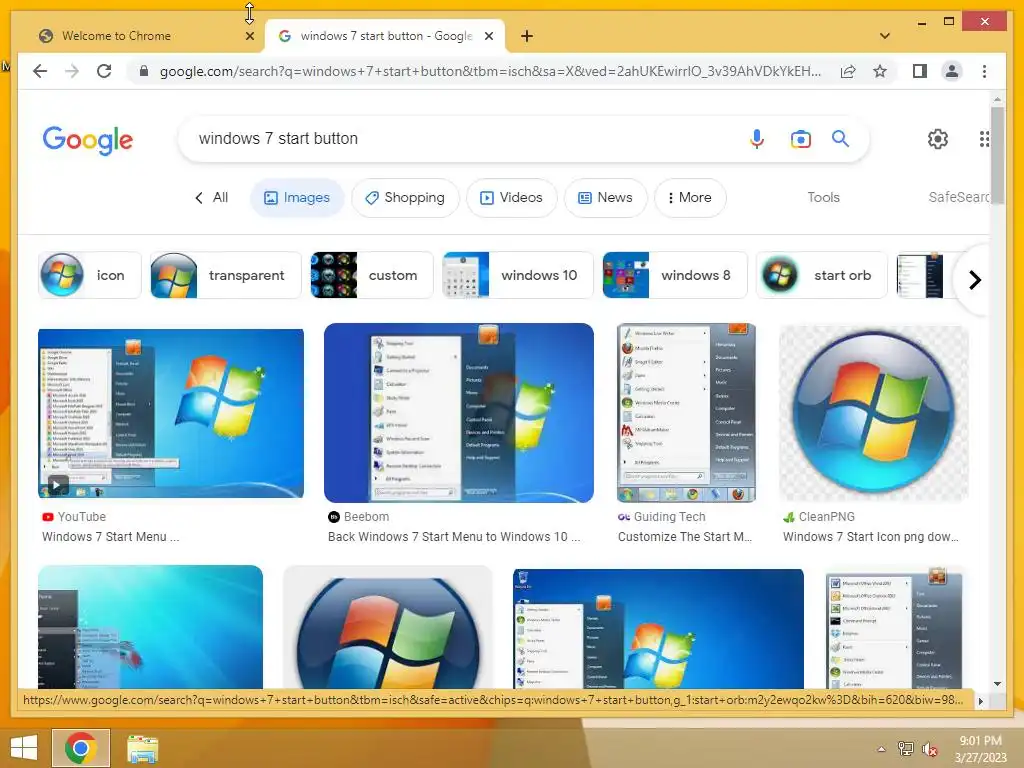
Task: Switch to the News tab
Action: [x=605, y=197]
